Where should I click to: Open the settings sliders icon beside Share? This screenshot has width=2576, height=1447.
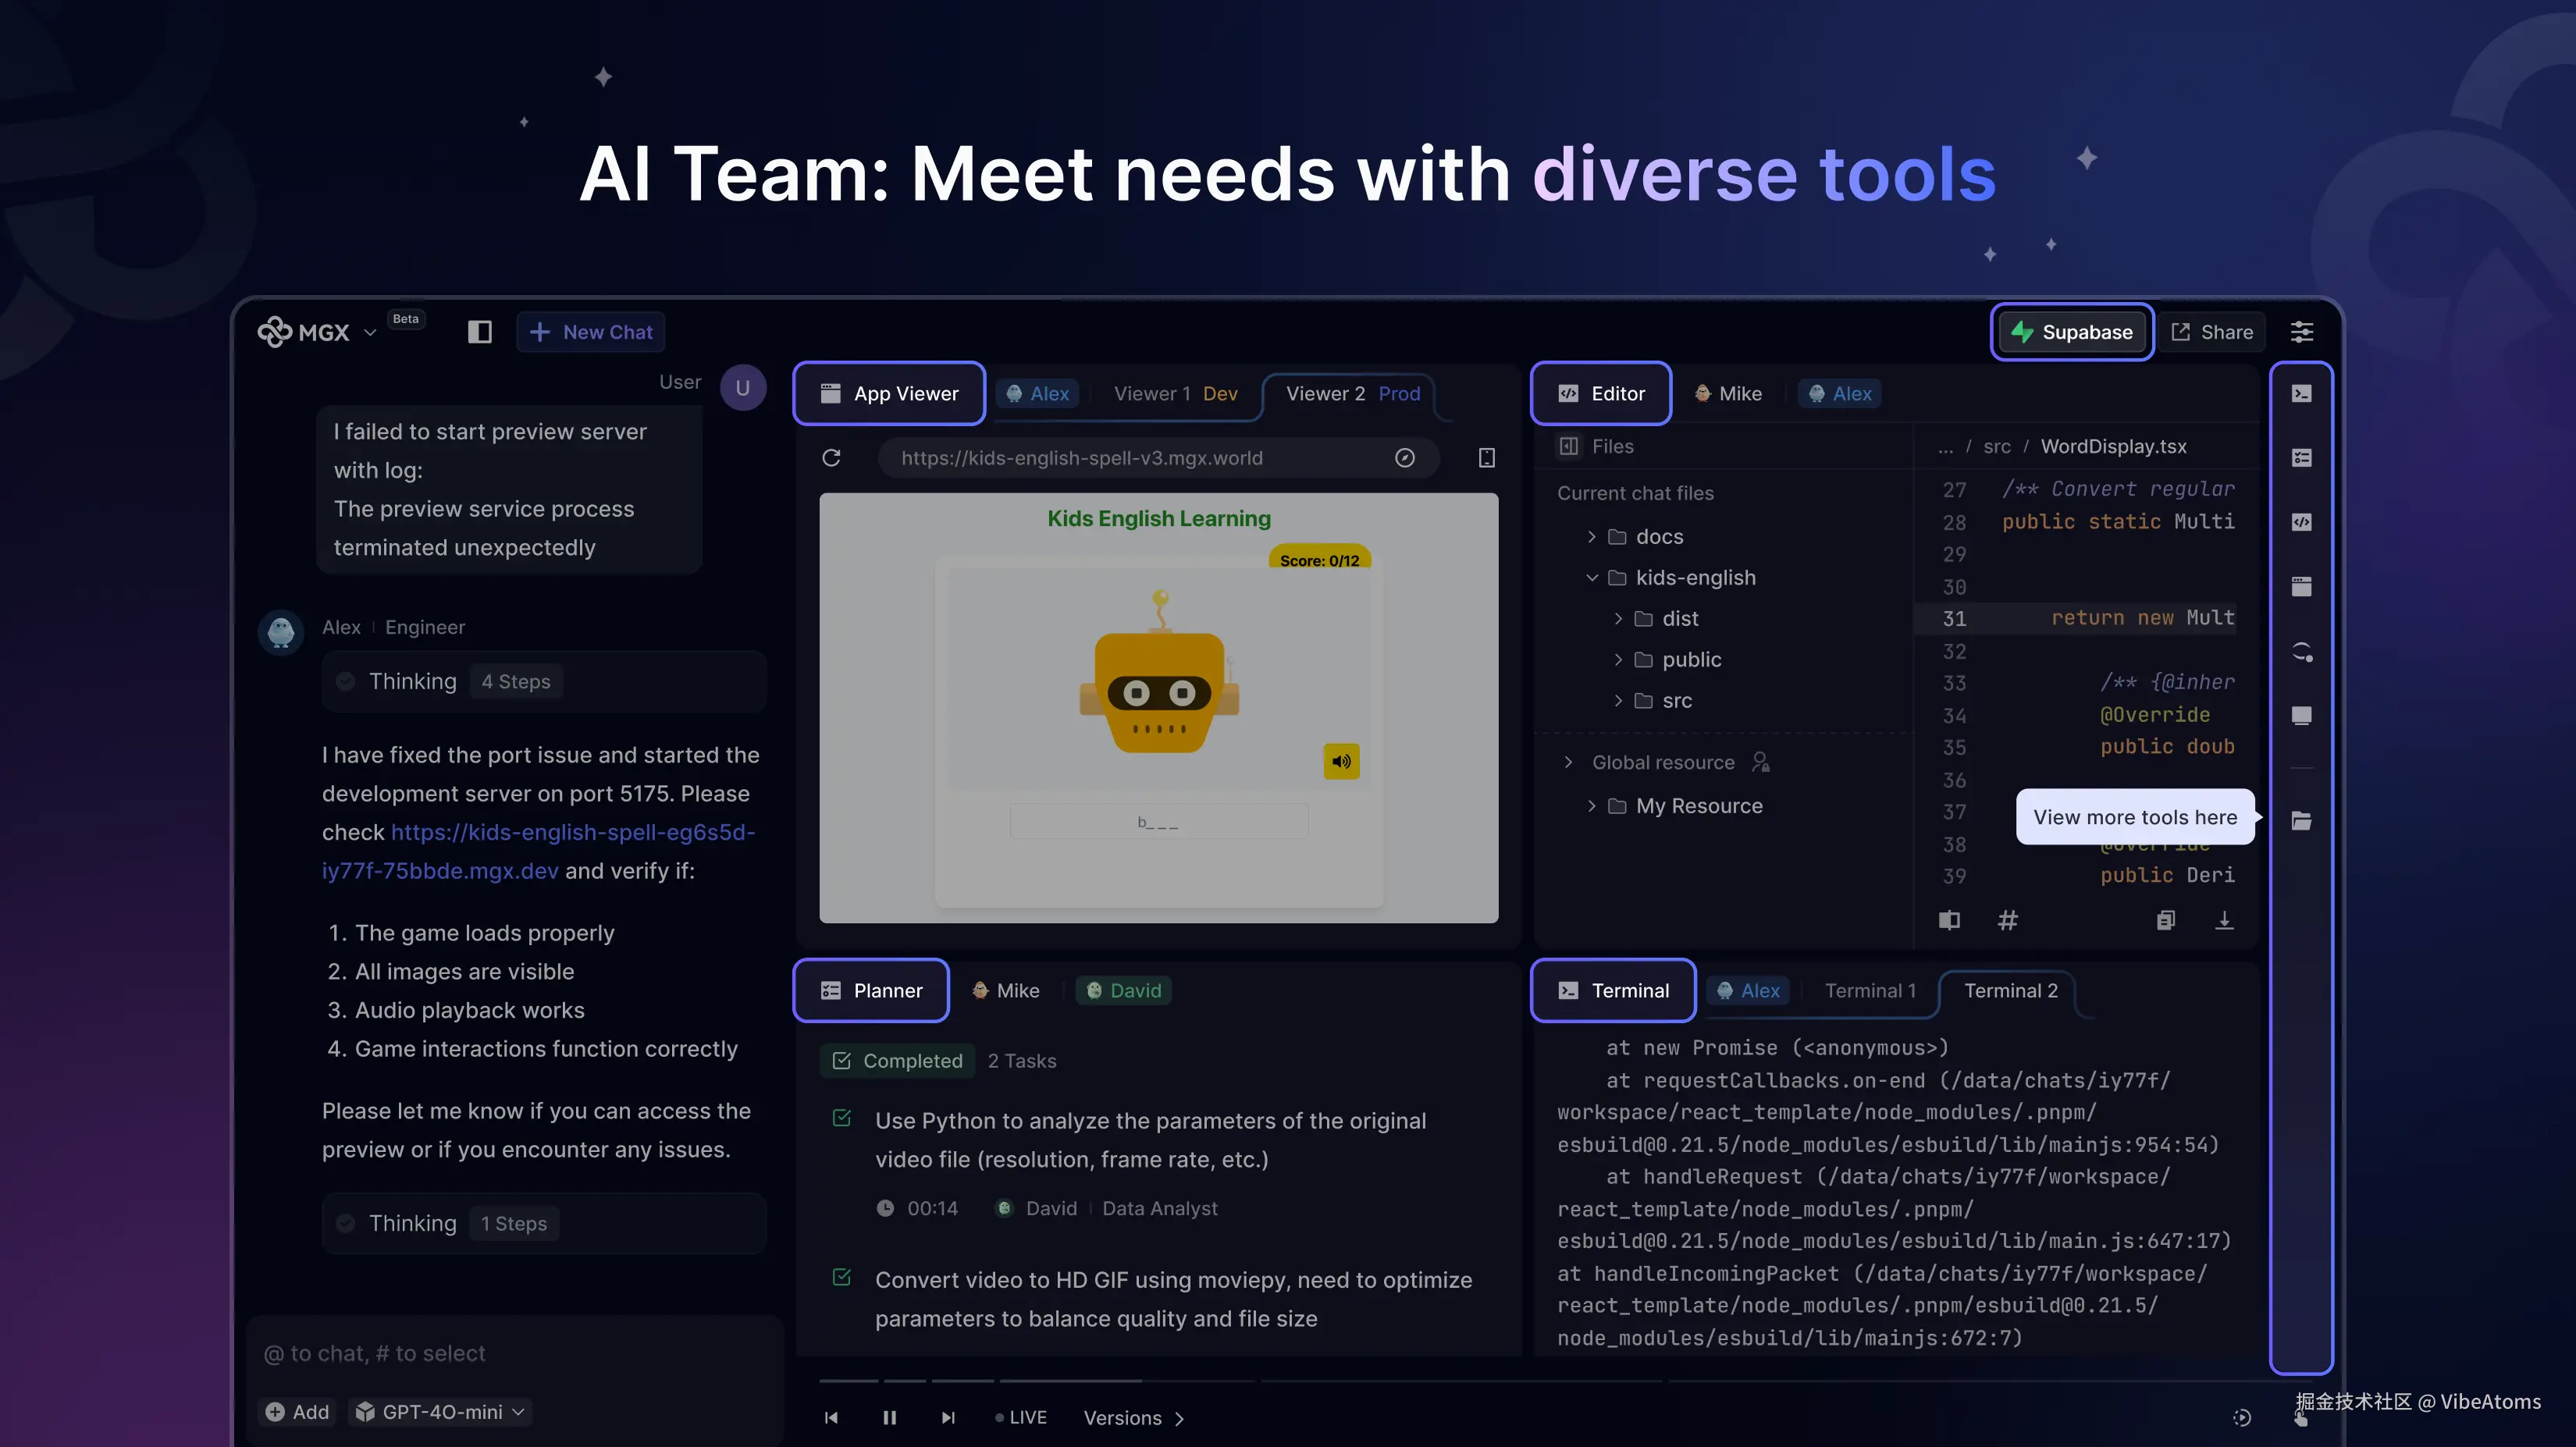[2302, 332]
